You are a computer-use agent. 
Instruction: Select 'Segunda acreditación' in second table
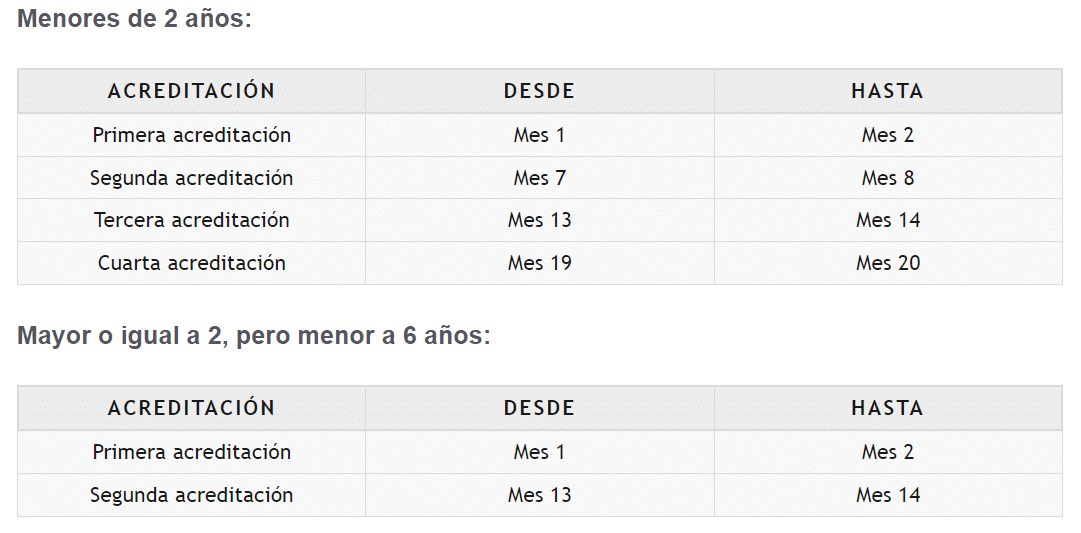191,495
